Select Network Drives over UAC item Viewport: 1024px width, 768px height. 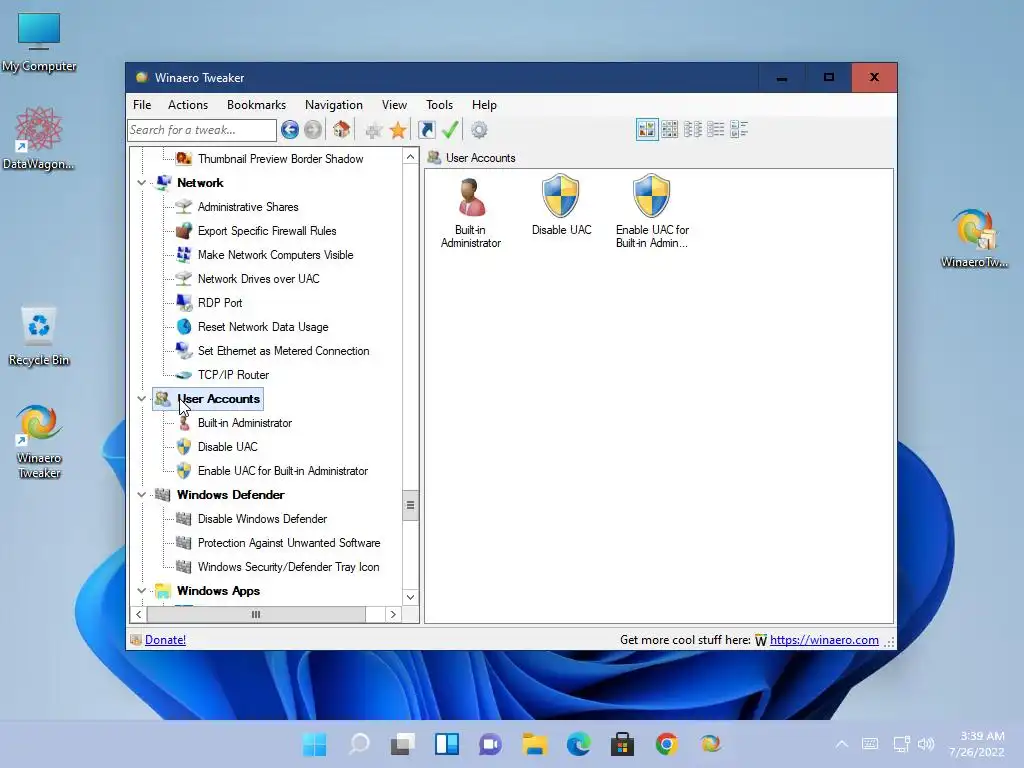point(258,279)
